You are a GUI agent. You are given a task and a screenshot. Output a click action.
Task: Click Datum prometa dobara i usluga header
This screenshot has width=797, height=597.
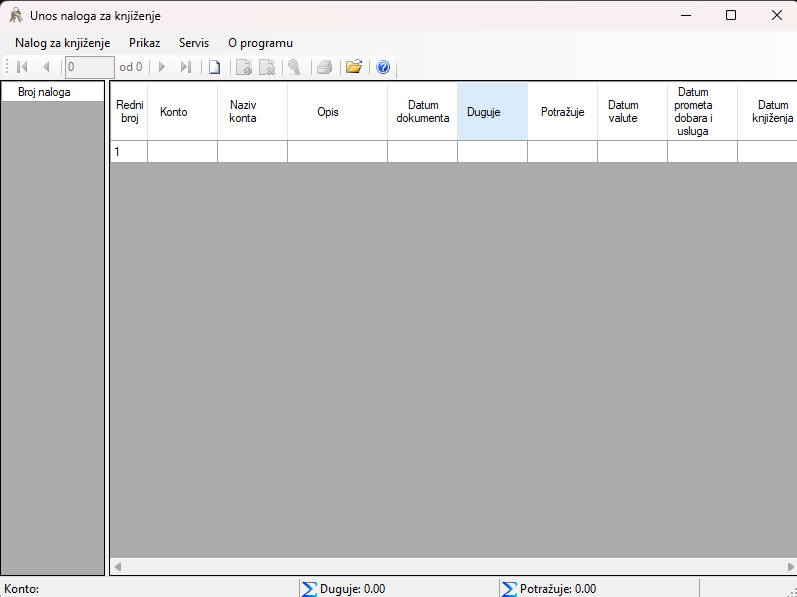pyautogui.click(x=702, y=112)
